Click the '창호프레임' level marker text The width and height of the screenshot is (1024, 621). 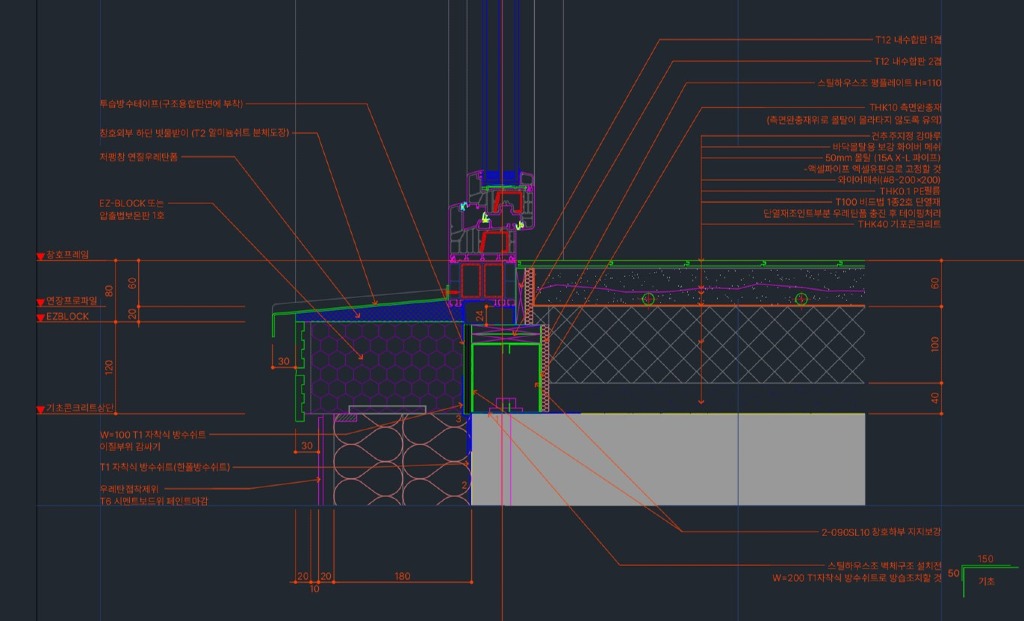coord(67,255)
